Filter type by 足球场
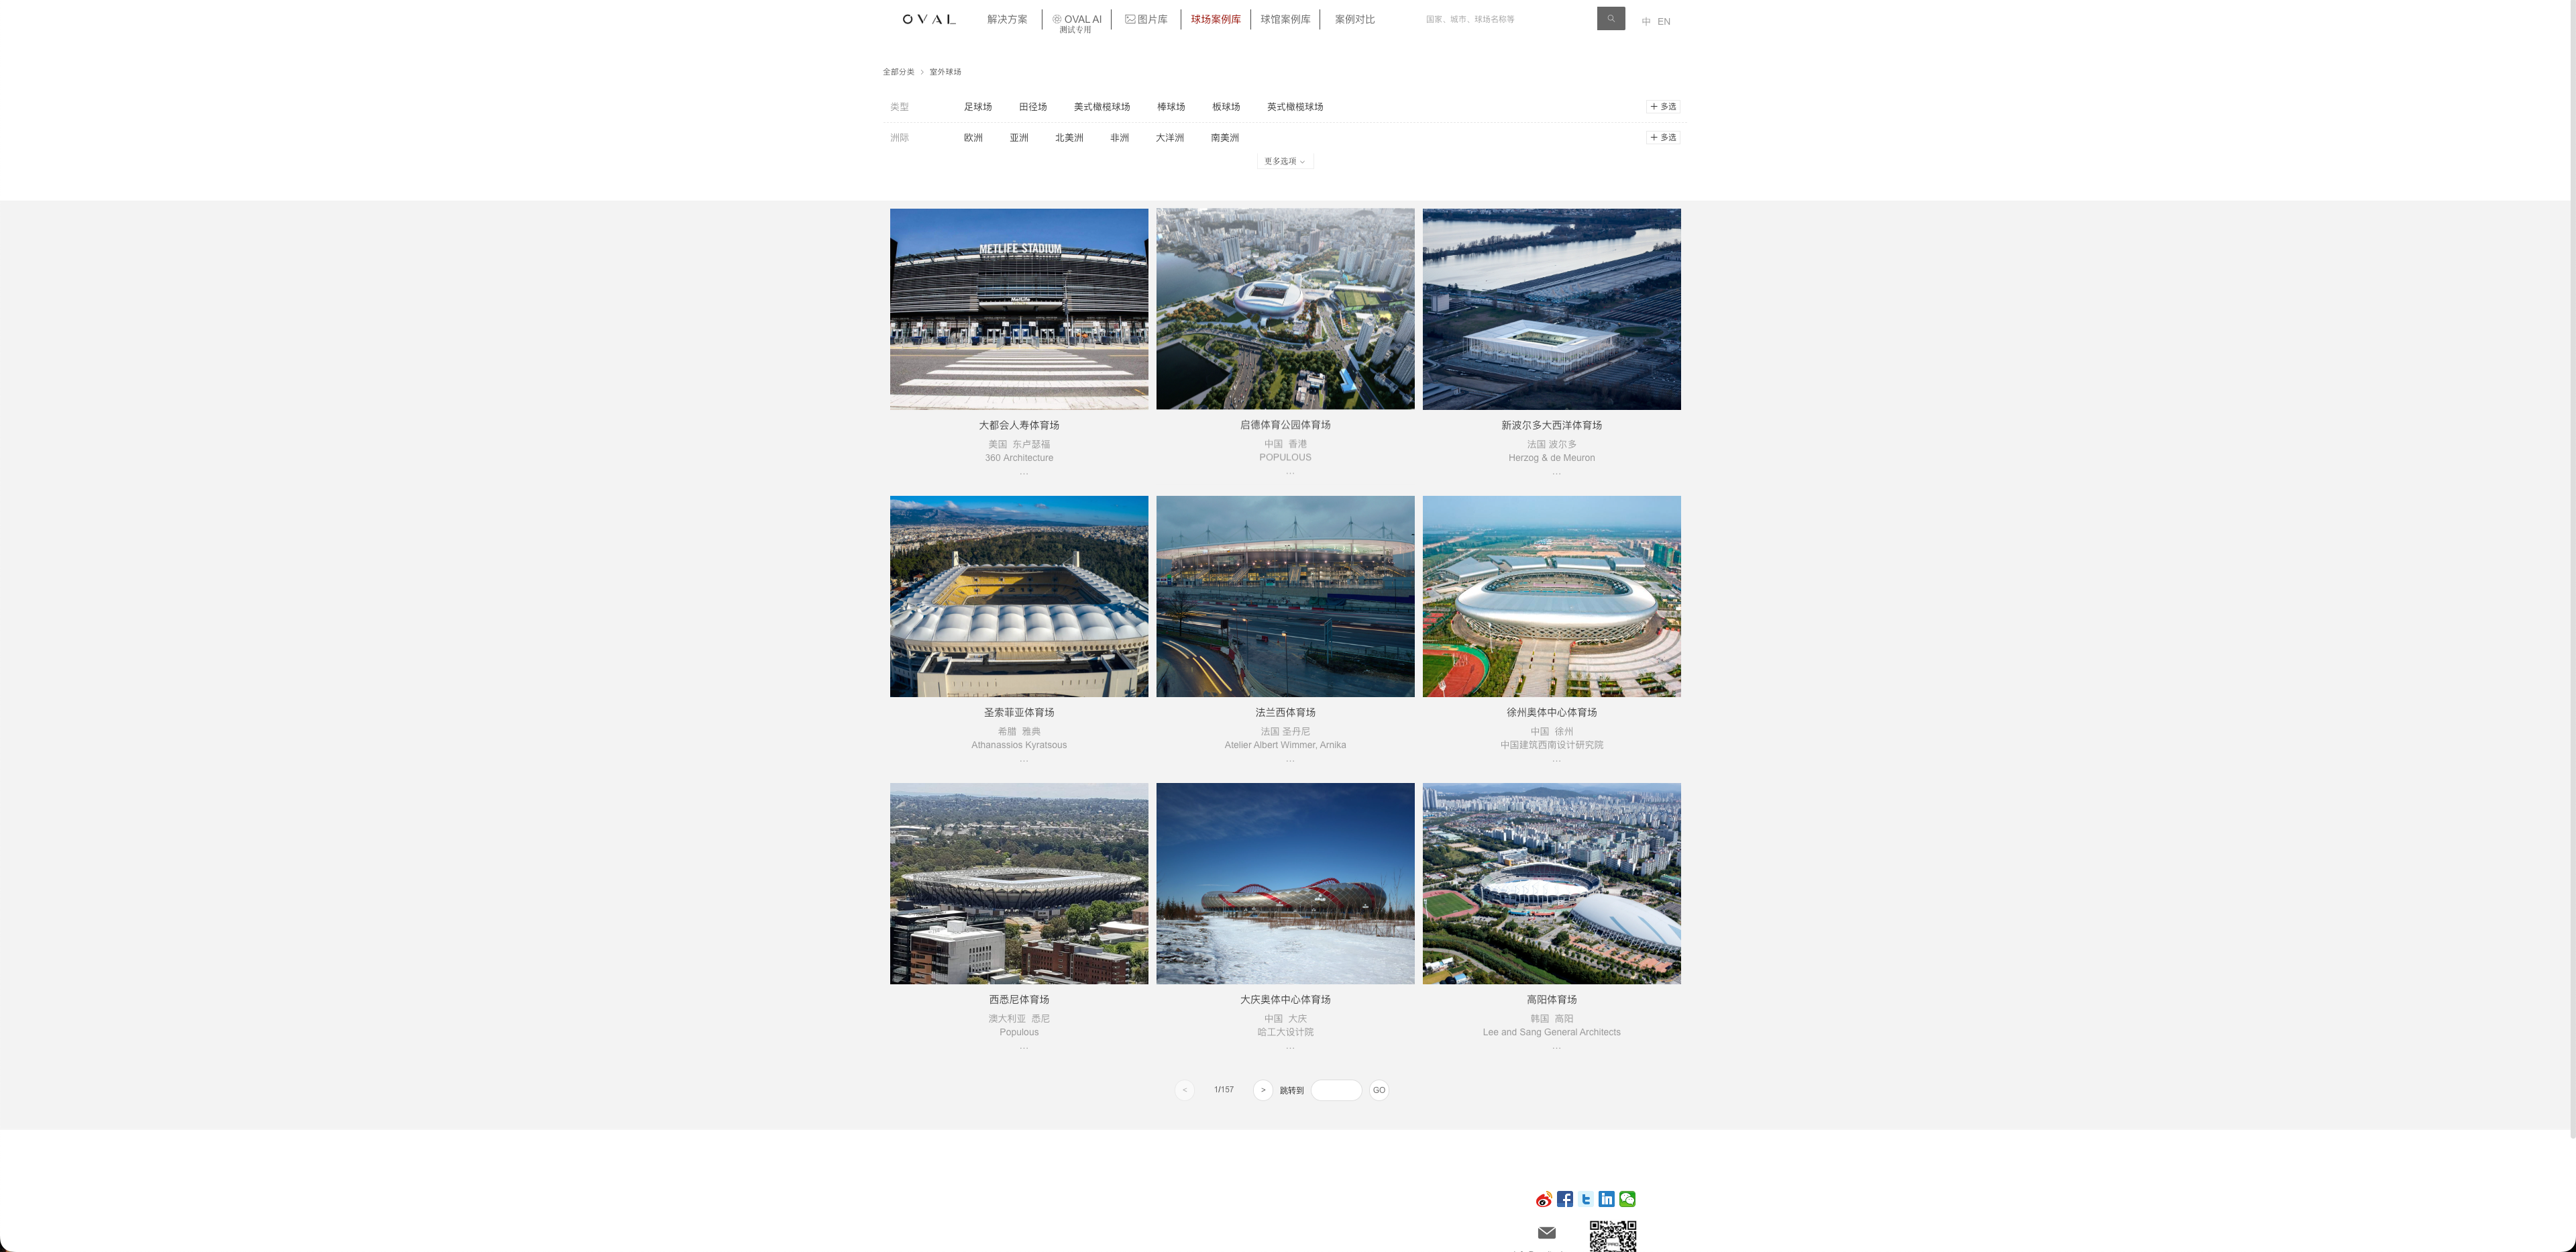The height and width of the screenshot is (1252, 2576). click(x=977, y=107)
